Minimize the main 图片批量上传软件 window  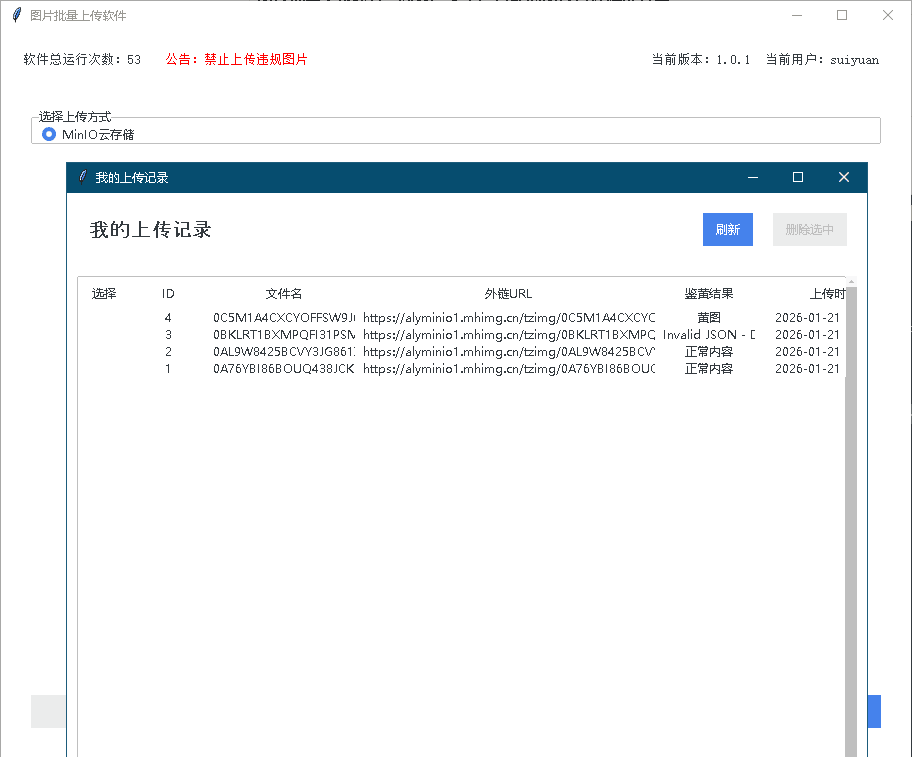click(x=796, y=15)
